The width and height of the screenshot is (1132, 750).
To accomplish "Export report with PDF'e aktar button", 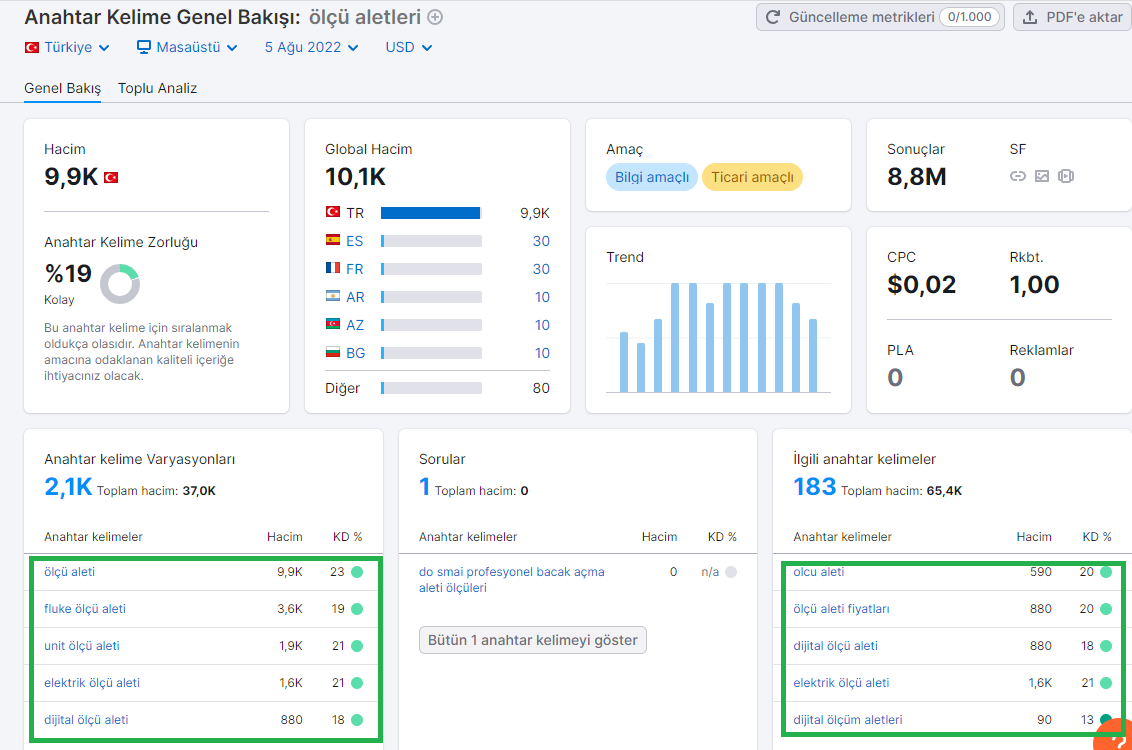I will point(1073,17).
